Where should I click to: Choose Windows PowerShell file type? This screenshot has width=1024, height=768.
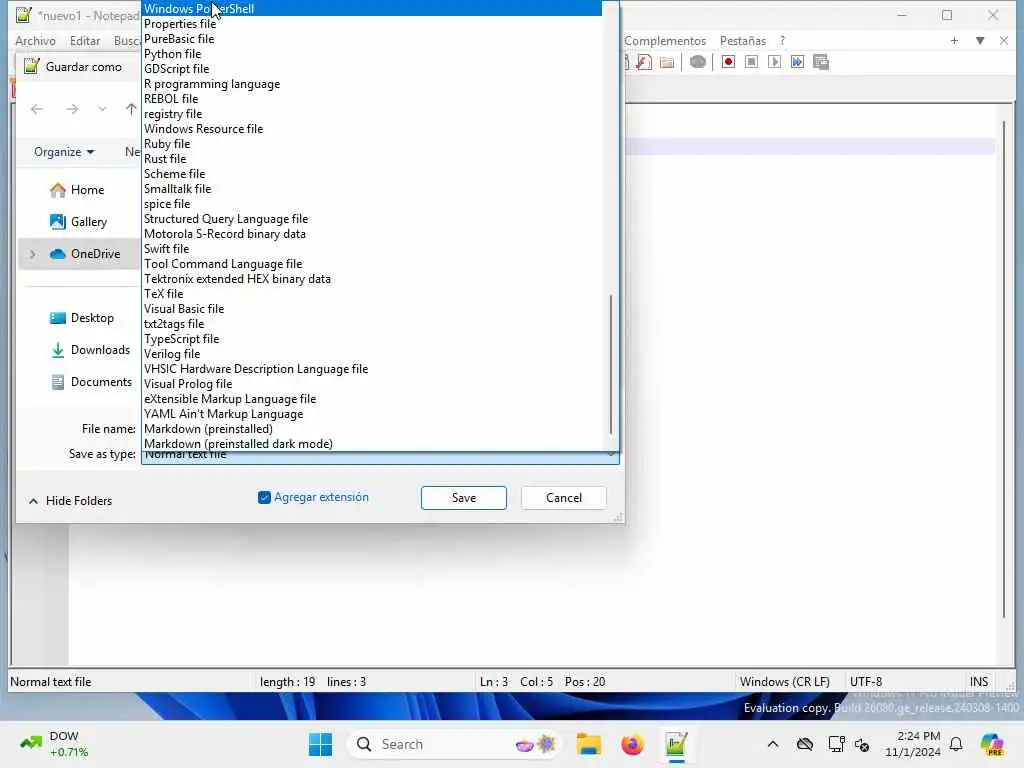pyautogui.click(x=372, y=8)
